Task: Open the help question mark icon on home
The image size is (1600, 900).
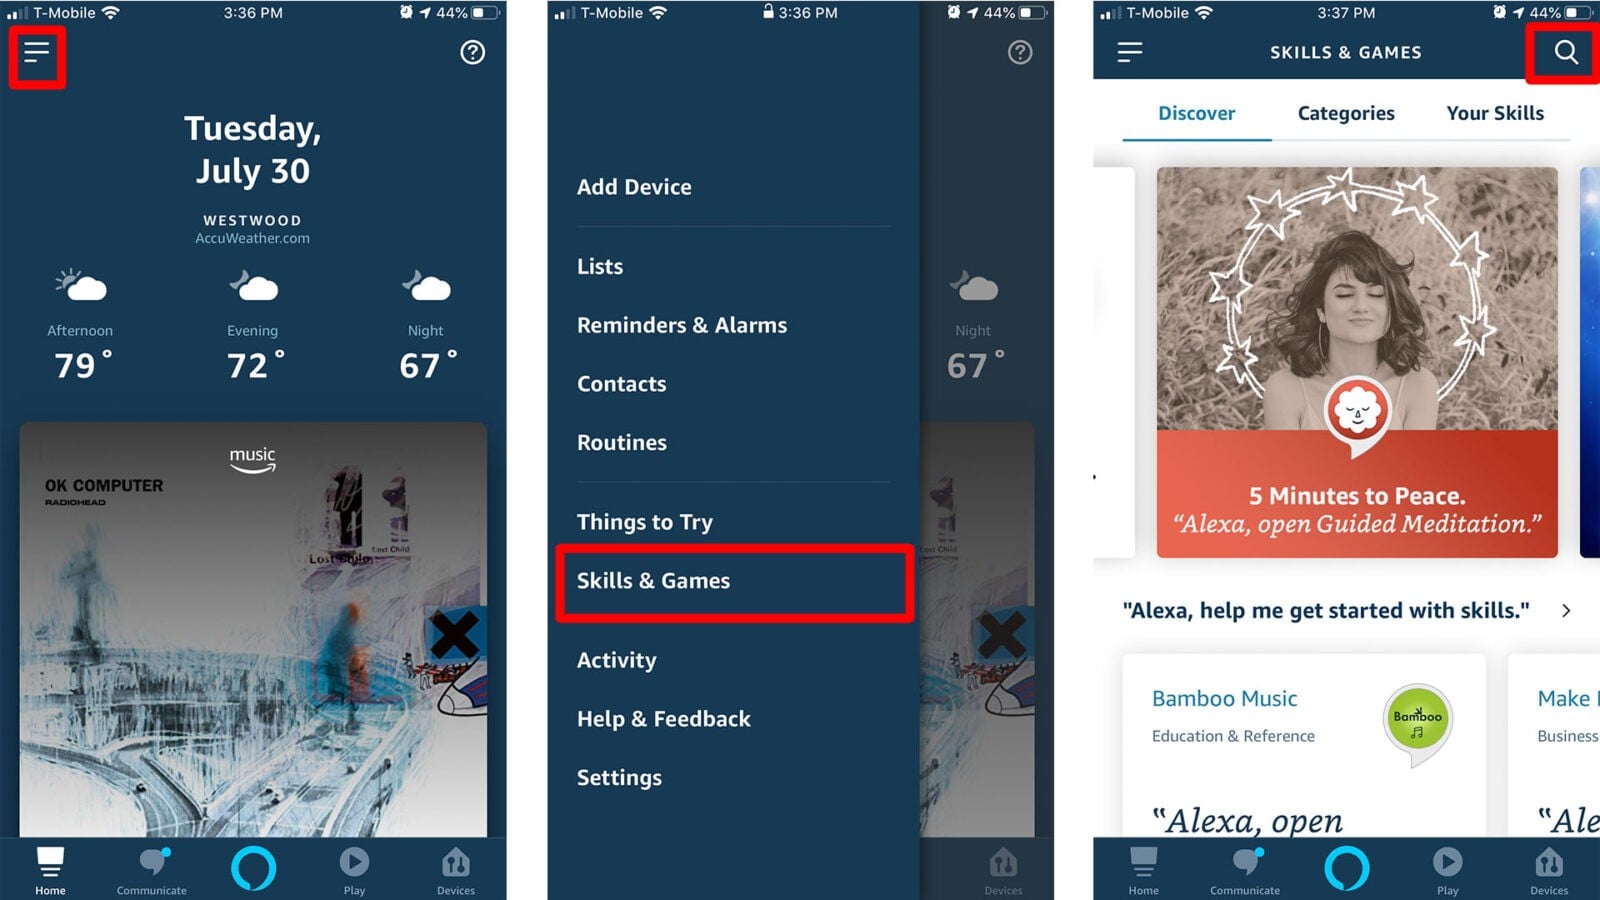Action: coord(472,52)
